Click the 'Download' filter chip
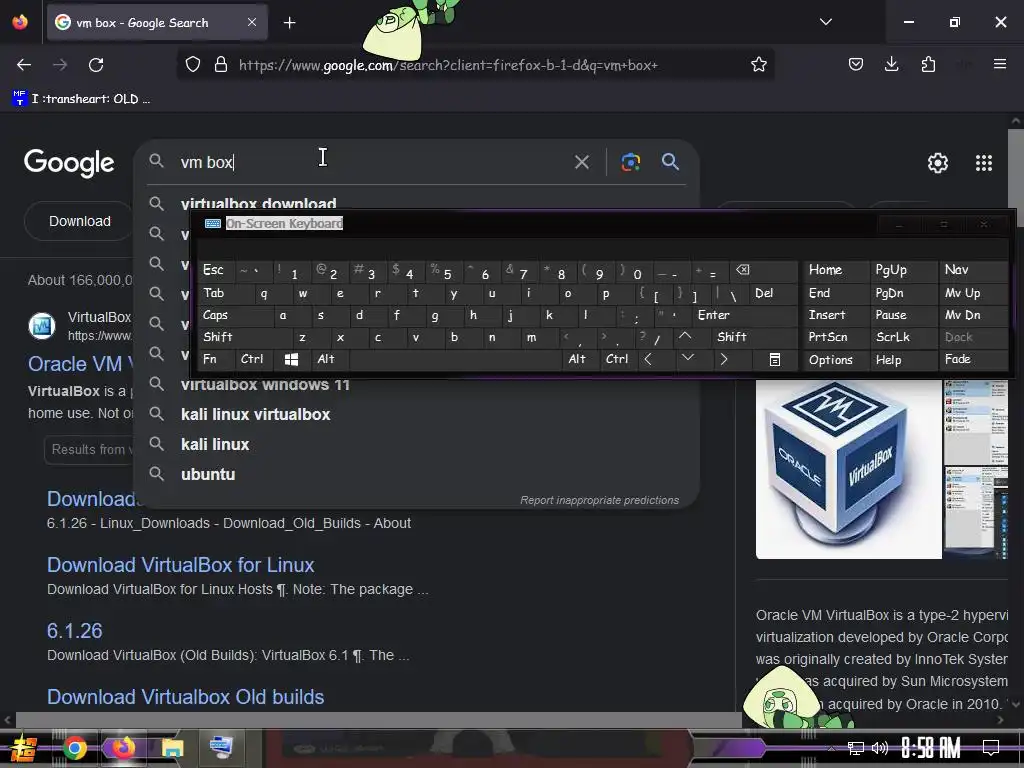 coord(80,221)
